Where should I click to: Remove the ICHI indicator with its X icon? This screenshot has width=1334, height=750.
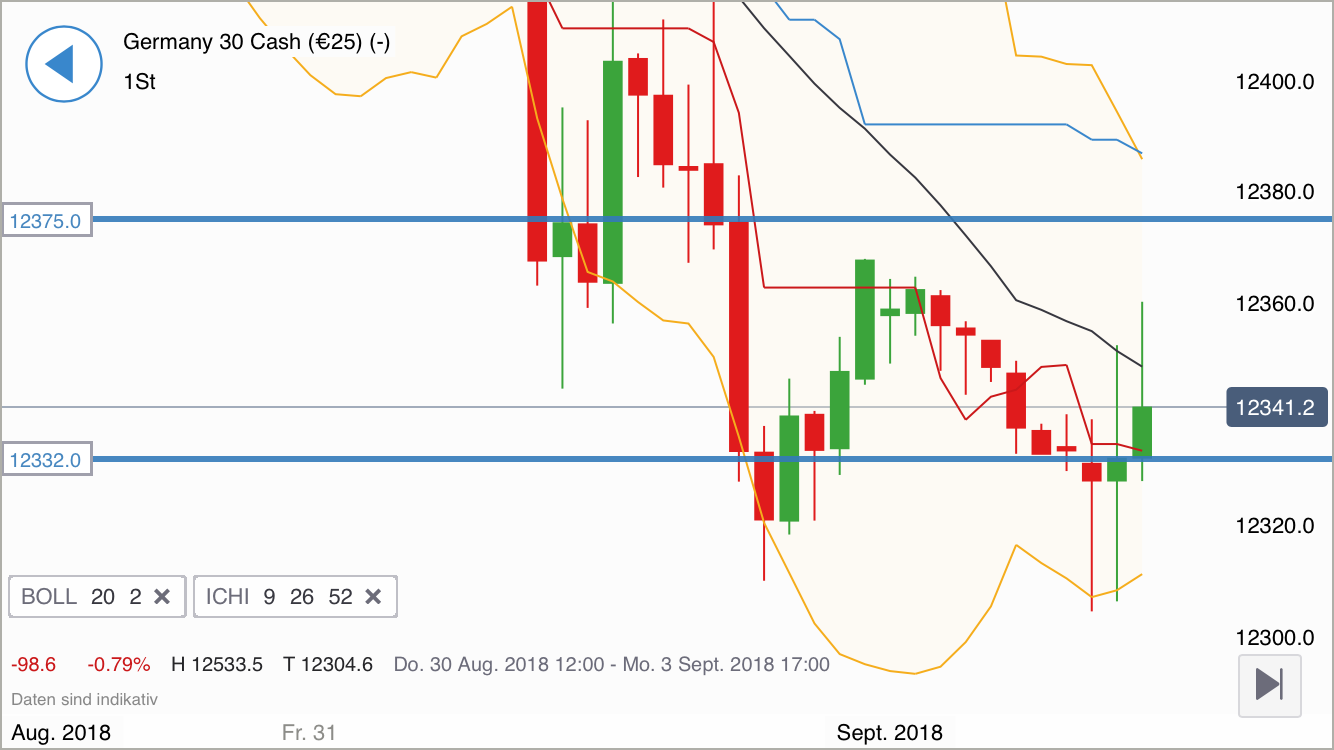click(x=373, y=596)
